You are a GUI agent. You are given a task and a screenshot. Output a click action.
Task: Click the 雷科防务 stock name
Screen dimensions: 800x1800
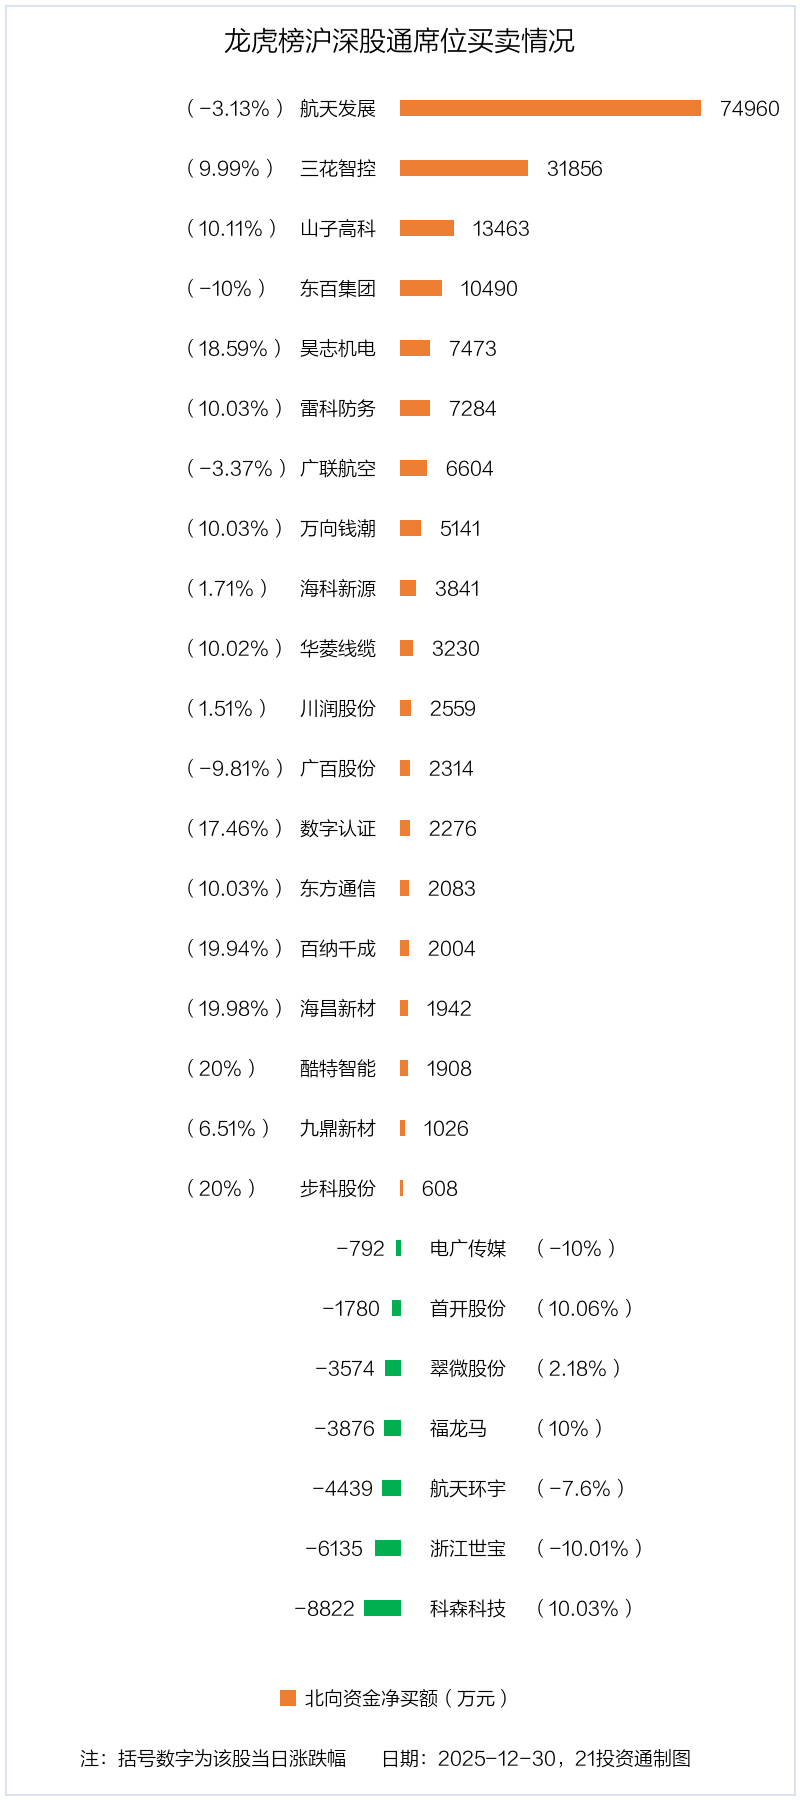(338, 409)
